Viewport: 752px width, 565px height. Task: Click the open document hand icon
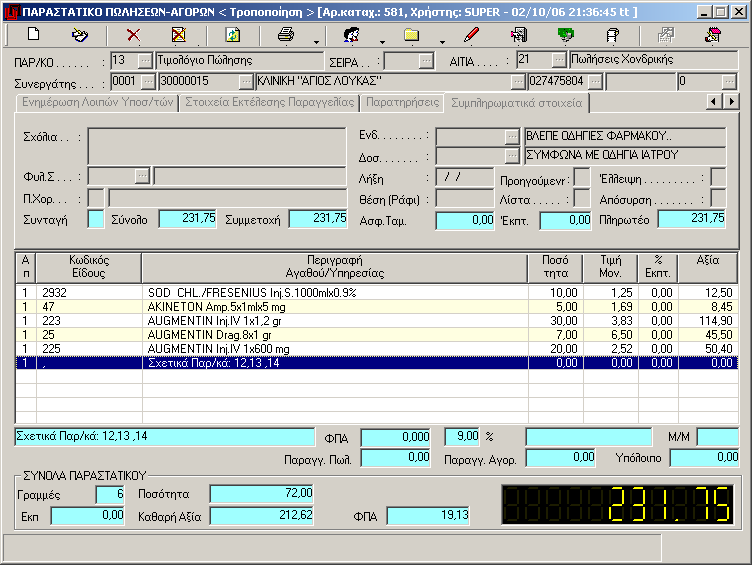80,35
